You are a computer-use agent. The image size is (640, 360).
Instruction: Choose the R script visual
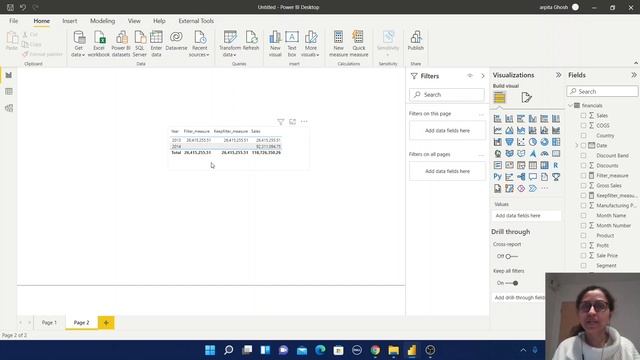(556, 165)
